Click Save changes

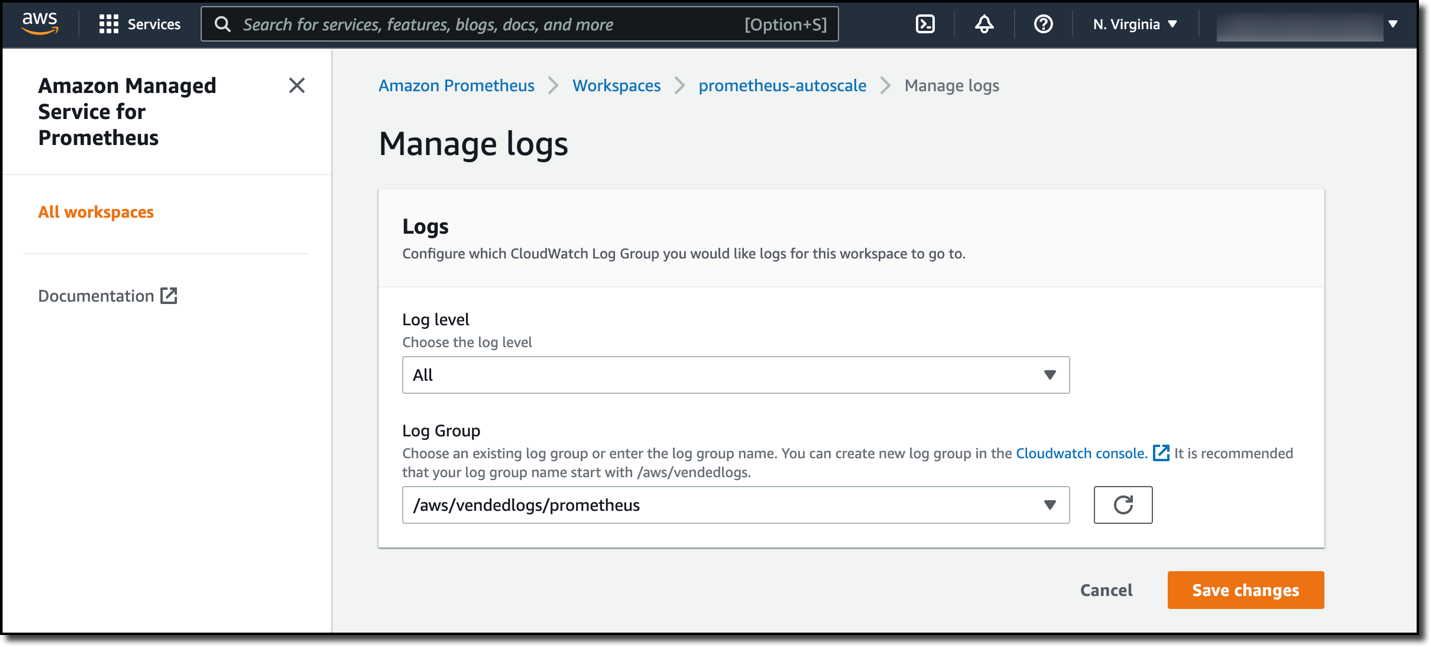[1246, 590]
